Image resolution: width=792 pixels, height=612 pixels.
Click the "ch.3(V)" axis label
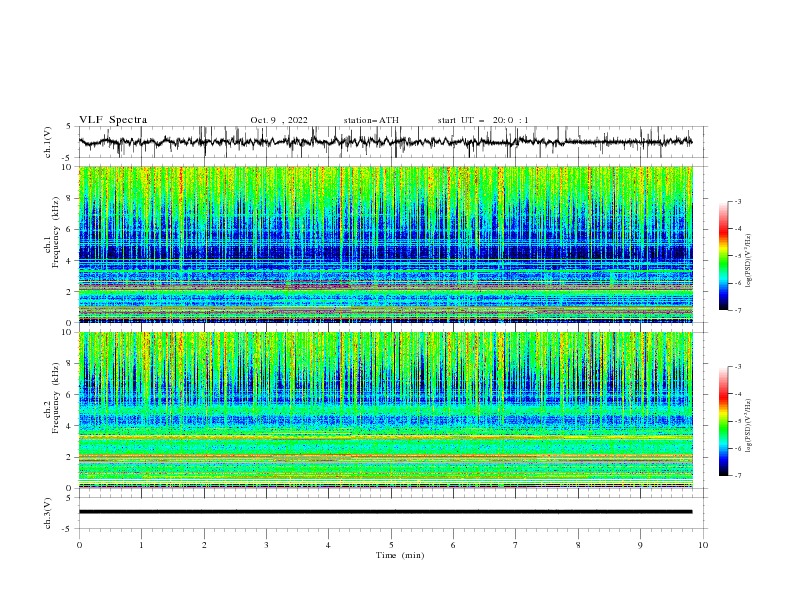(x=48, y=513)
